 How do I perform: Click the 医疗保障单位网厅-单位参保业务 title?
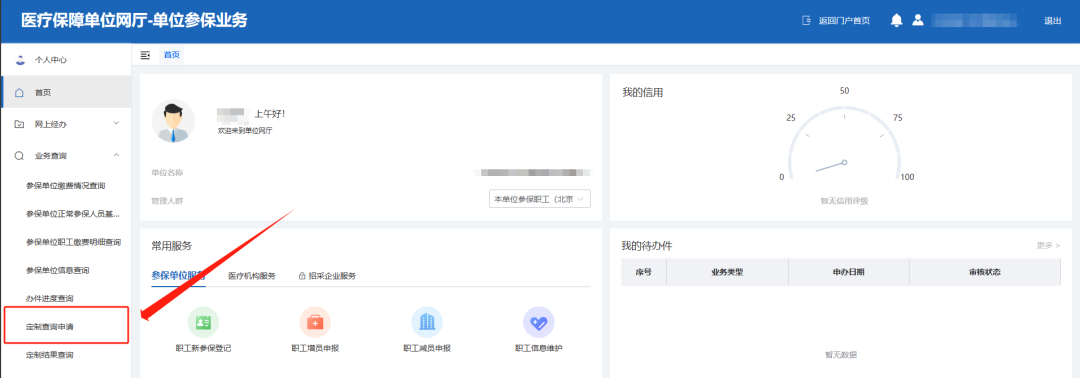tap(134, 21)
